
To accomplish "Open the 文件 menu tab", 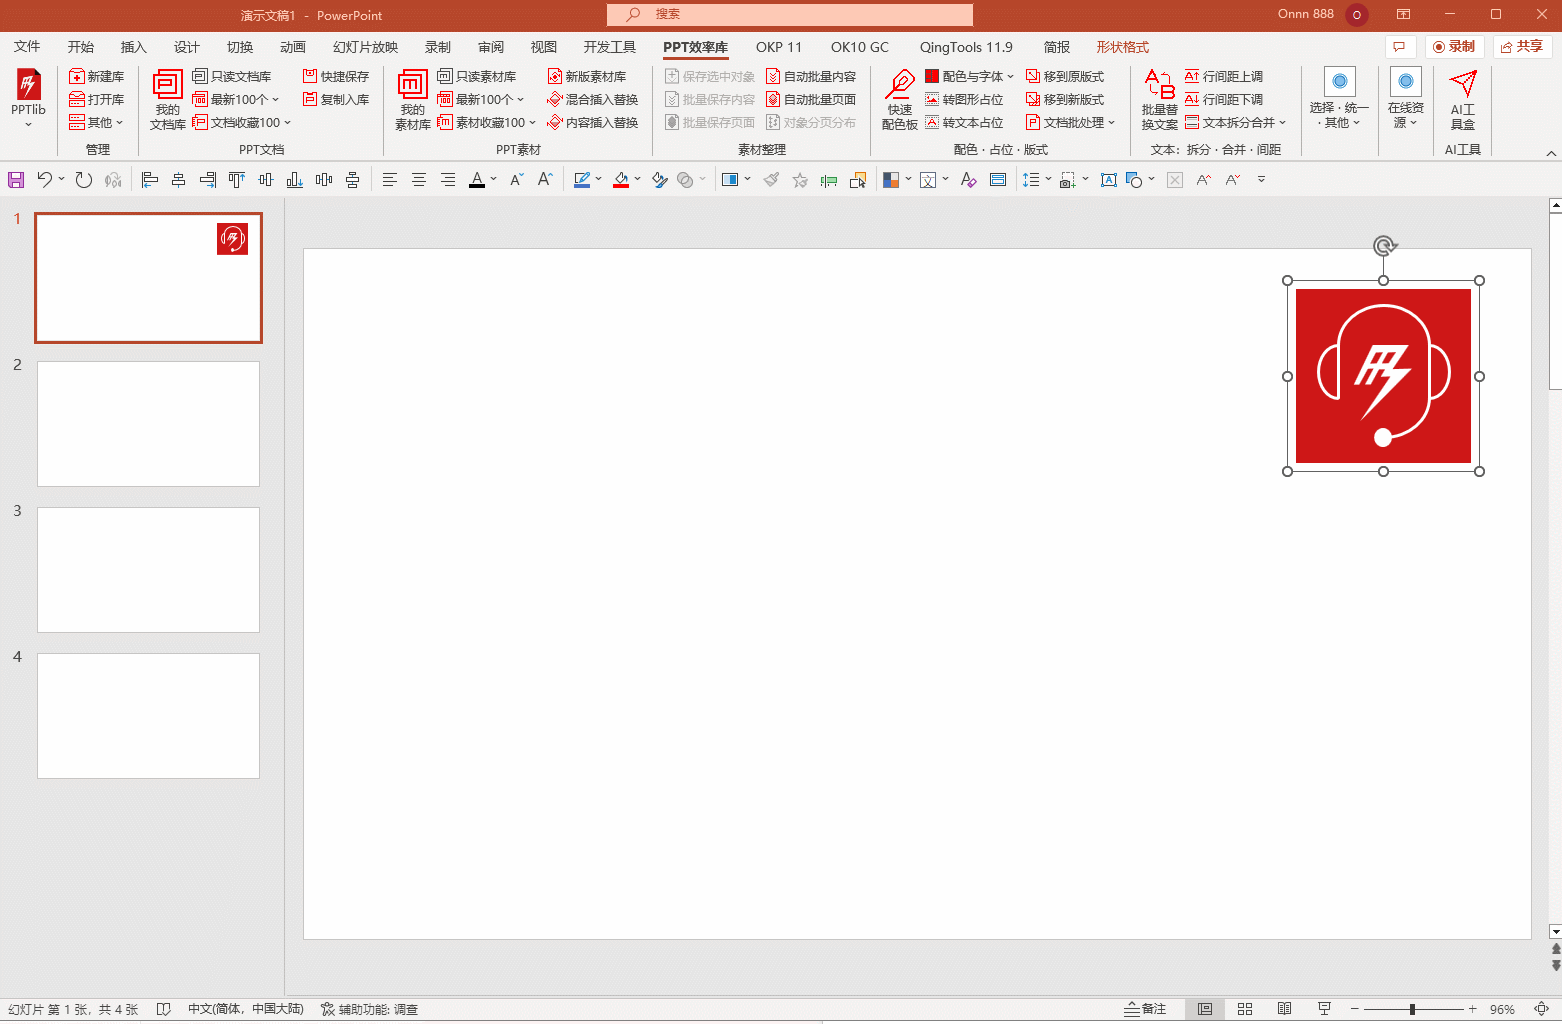I will (27, 47).
